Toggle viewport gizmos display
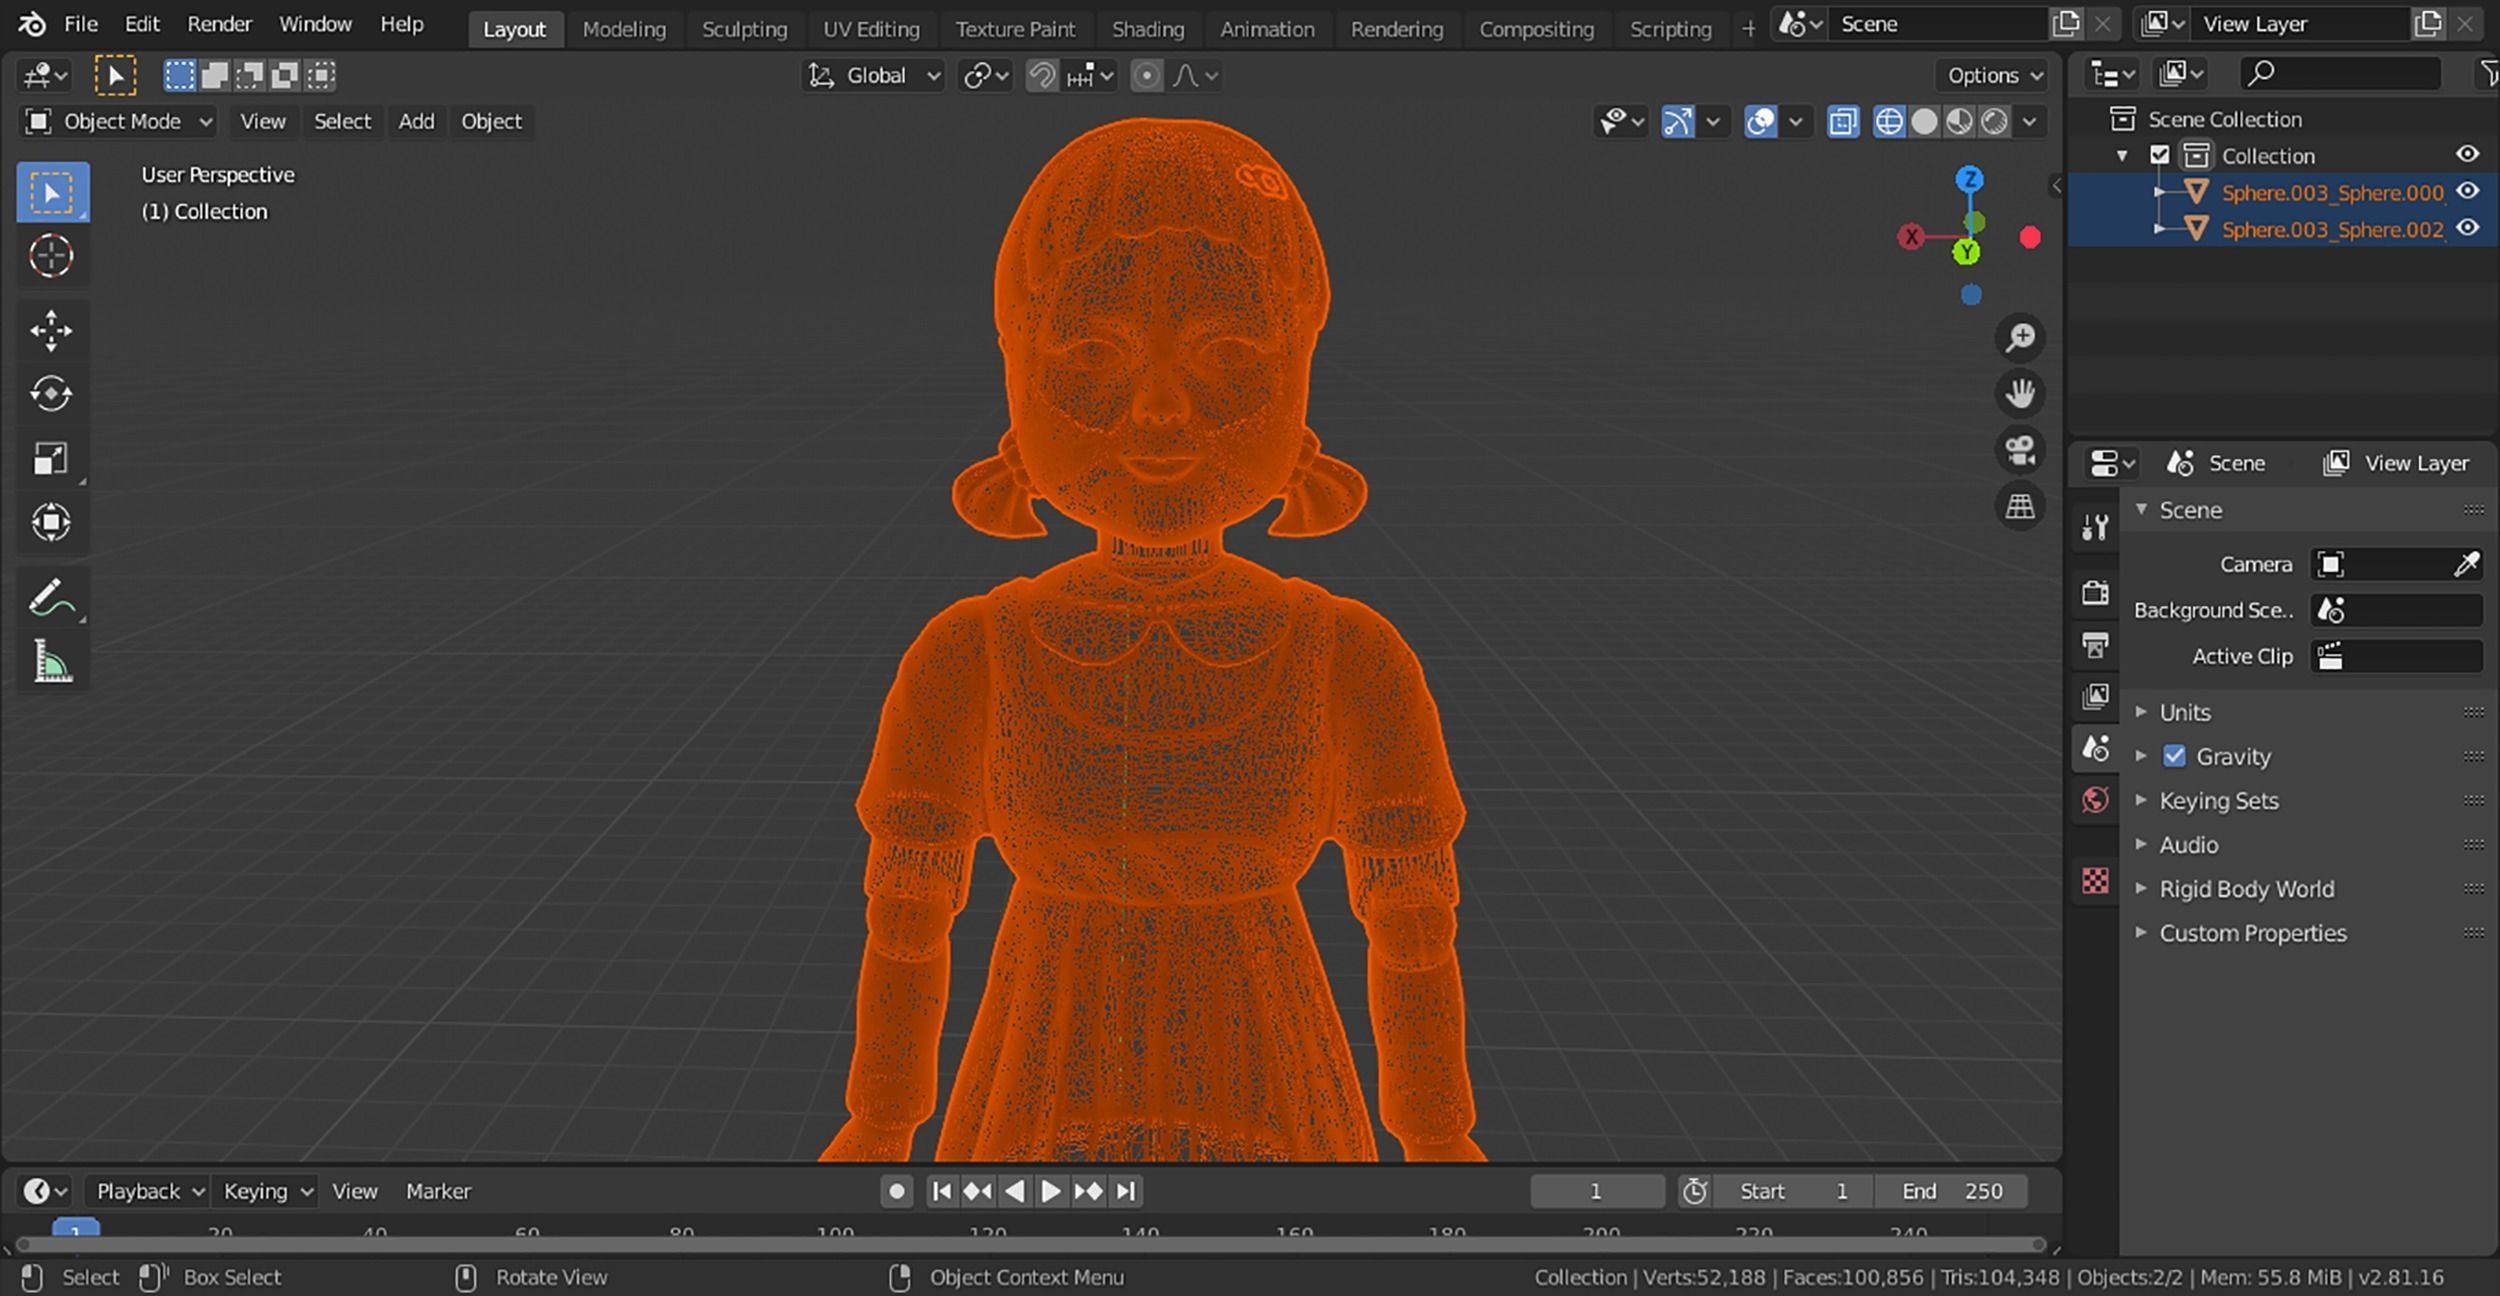Screen dimensions: 2500x1296 click(1678, 122)
